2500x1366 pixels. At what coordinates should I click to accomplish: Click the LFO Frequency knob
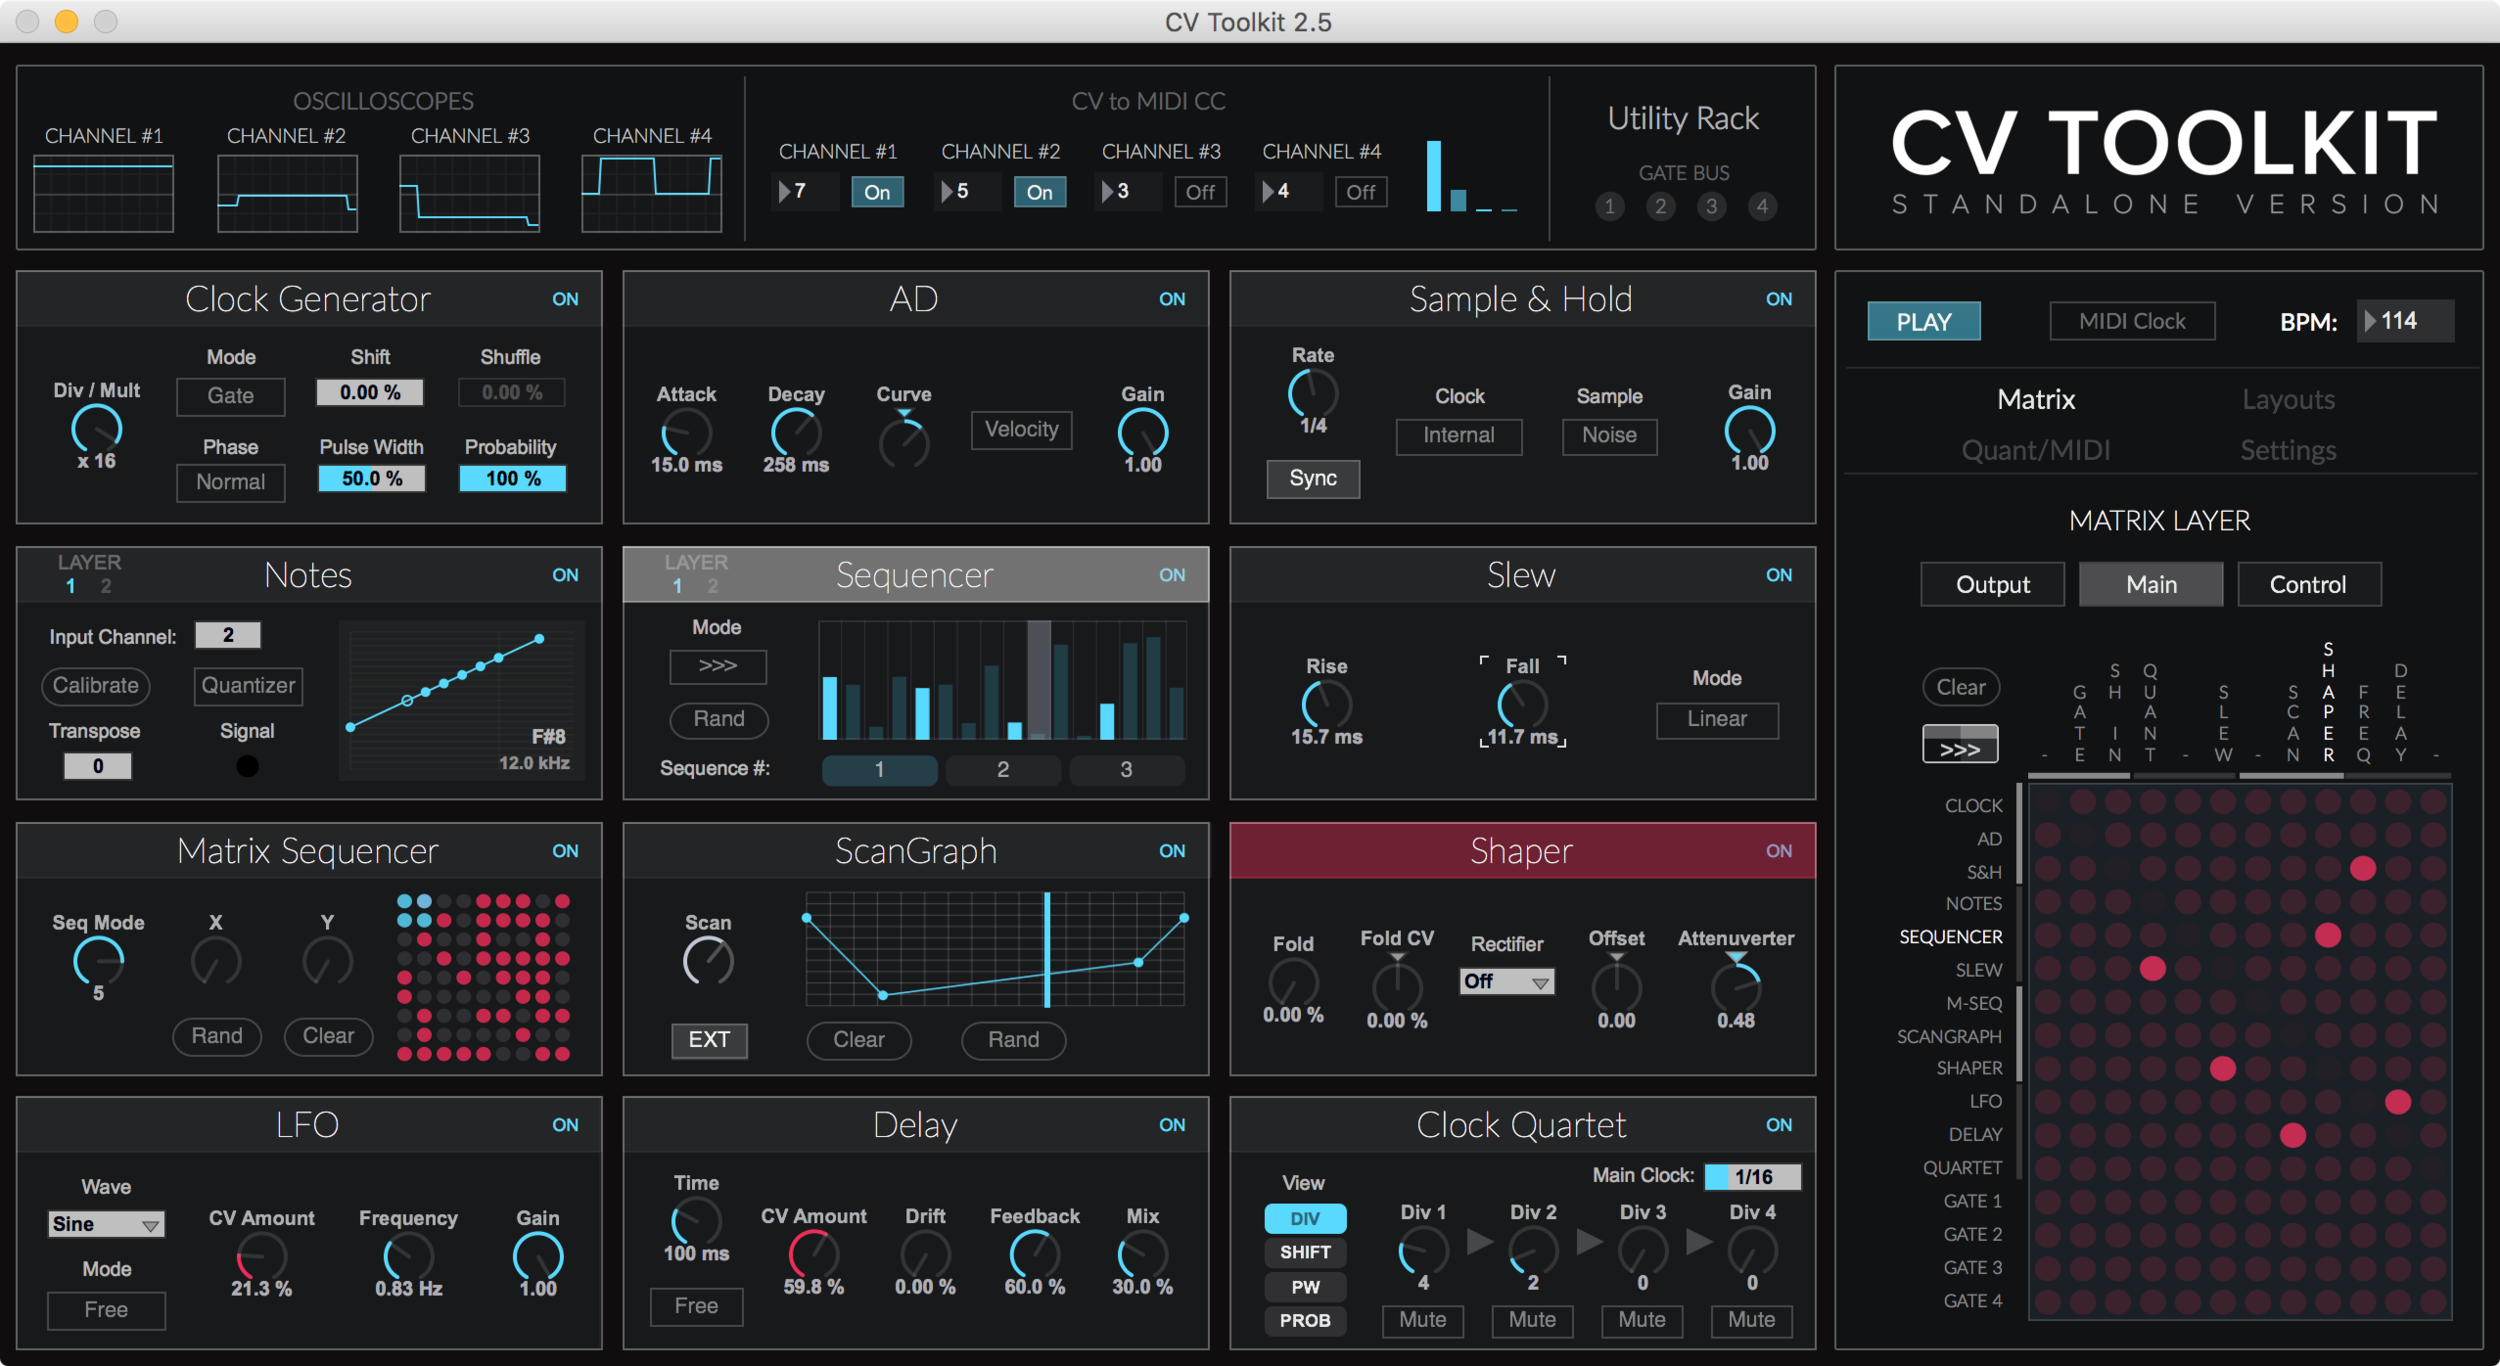coord(408,1257)
